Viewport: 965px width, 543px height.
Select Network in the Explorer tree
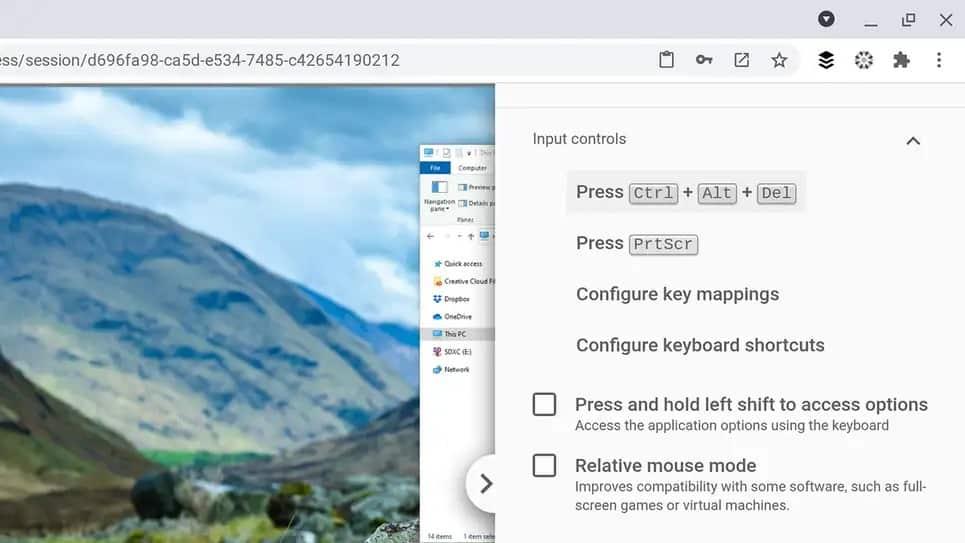[451, 369]
